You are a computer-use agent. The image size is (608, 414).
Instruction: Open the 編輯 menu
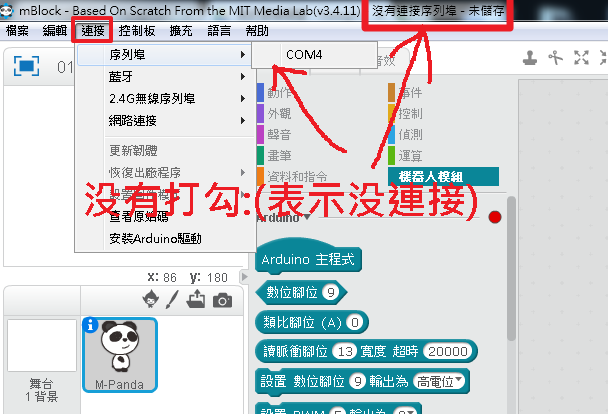55,31
